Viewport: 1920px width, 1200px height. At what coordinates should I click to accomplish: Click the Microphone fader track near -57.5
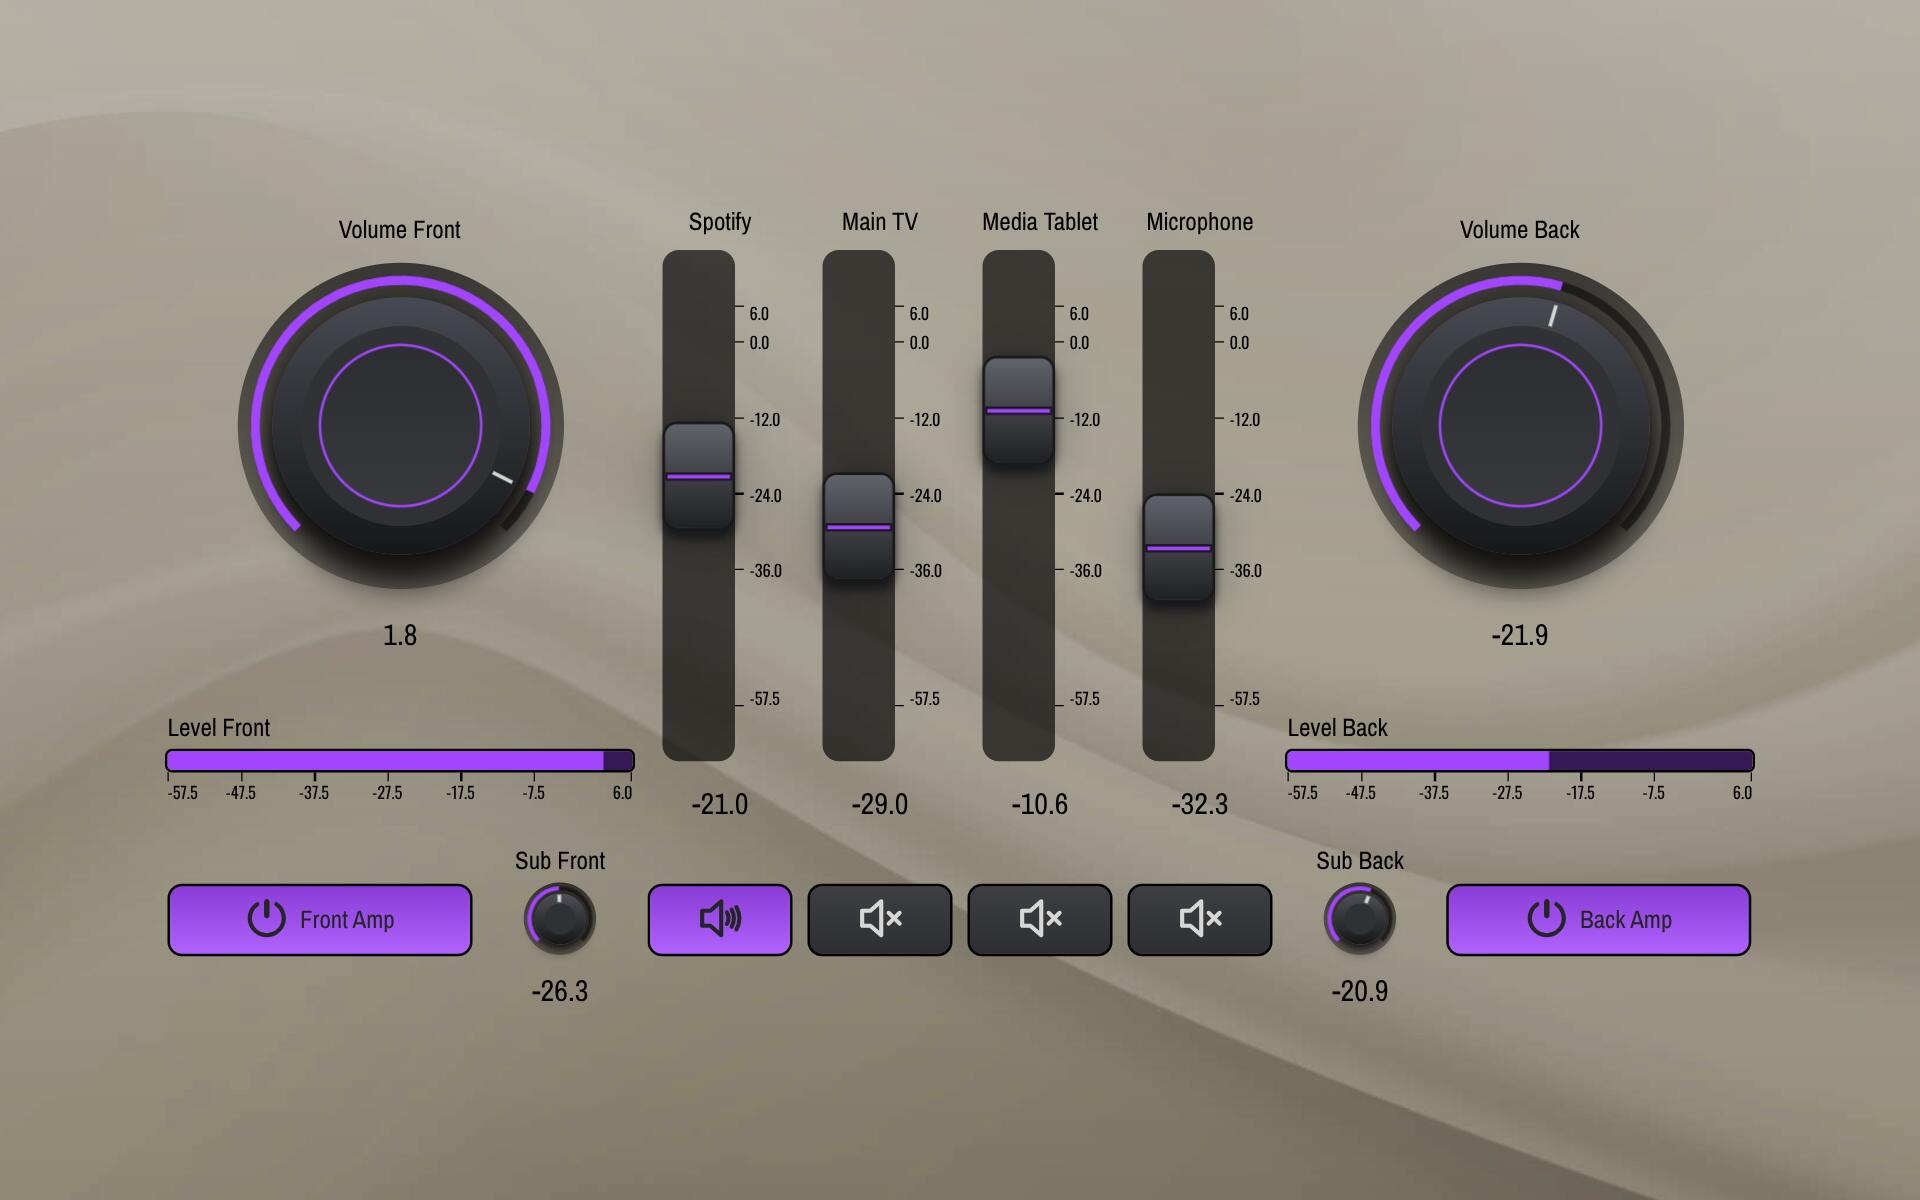coord(1178,704)
